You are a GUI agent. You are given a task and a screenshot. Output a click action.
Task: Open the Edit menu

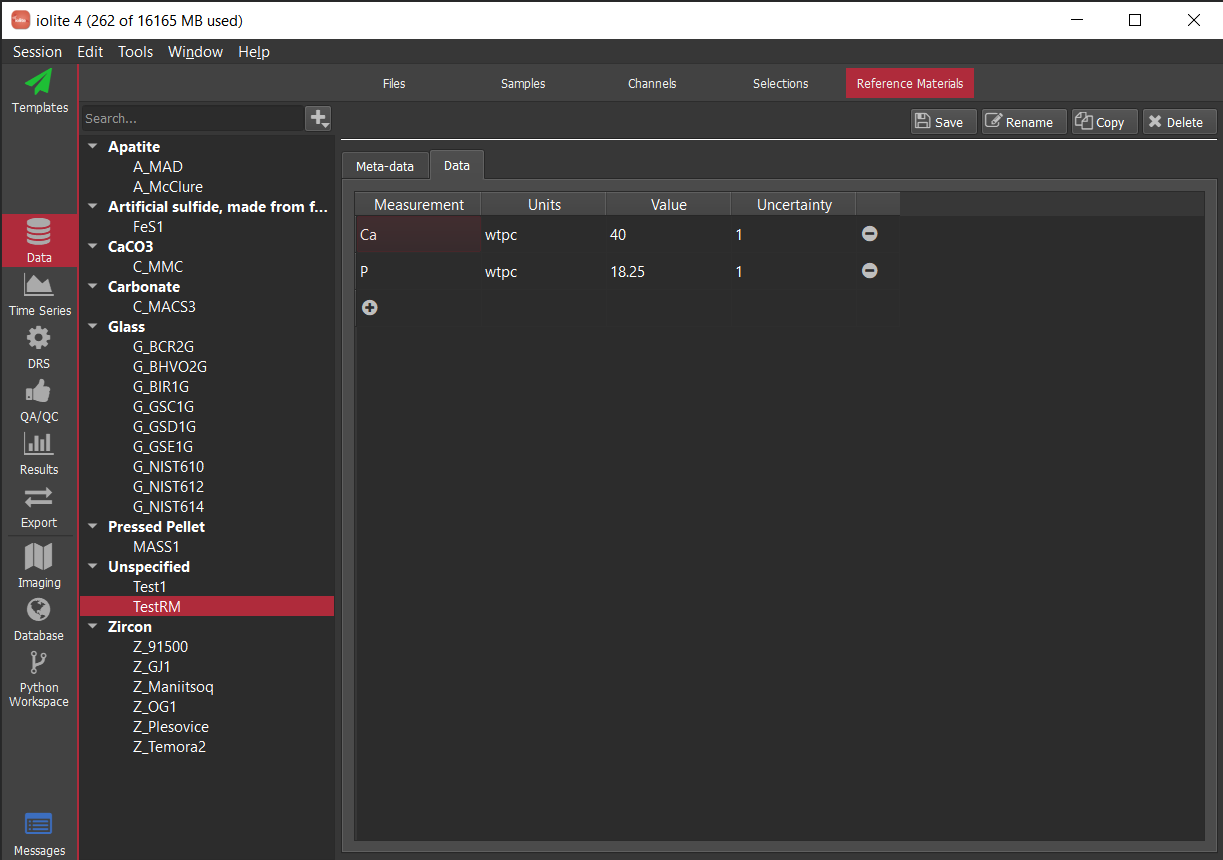click(90, 52)
